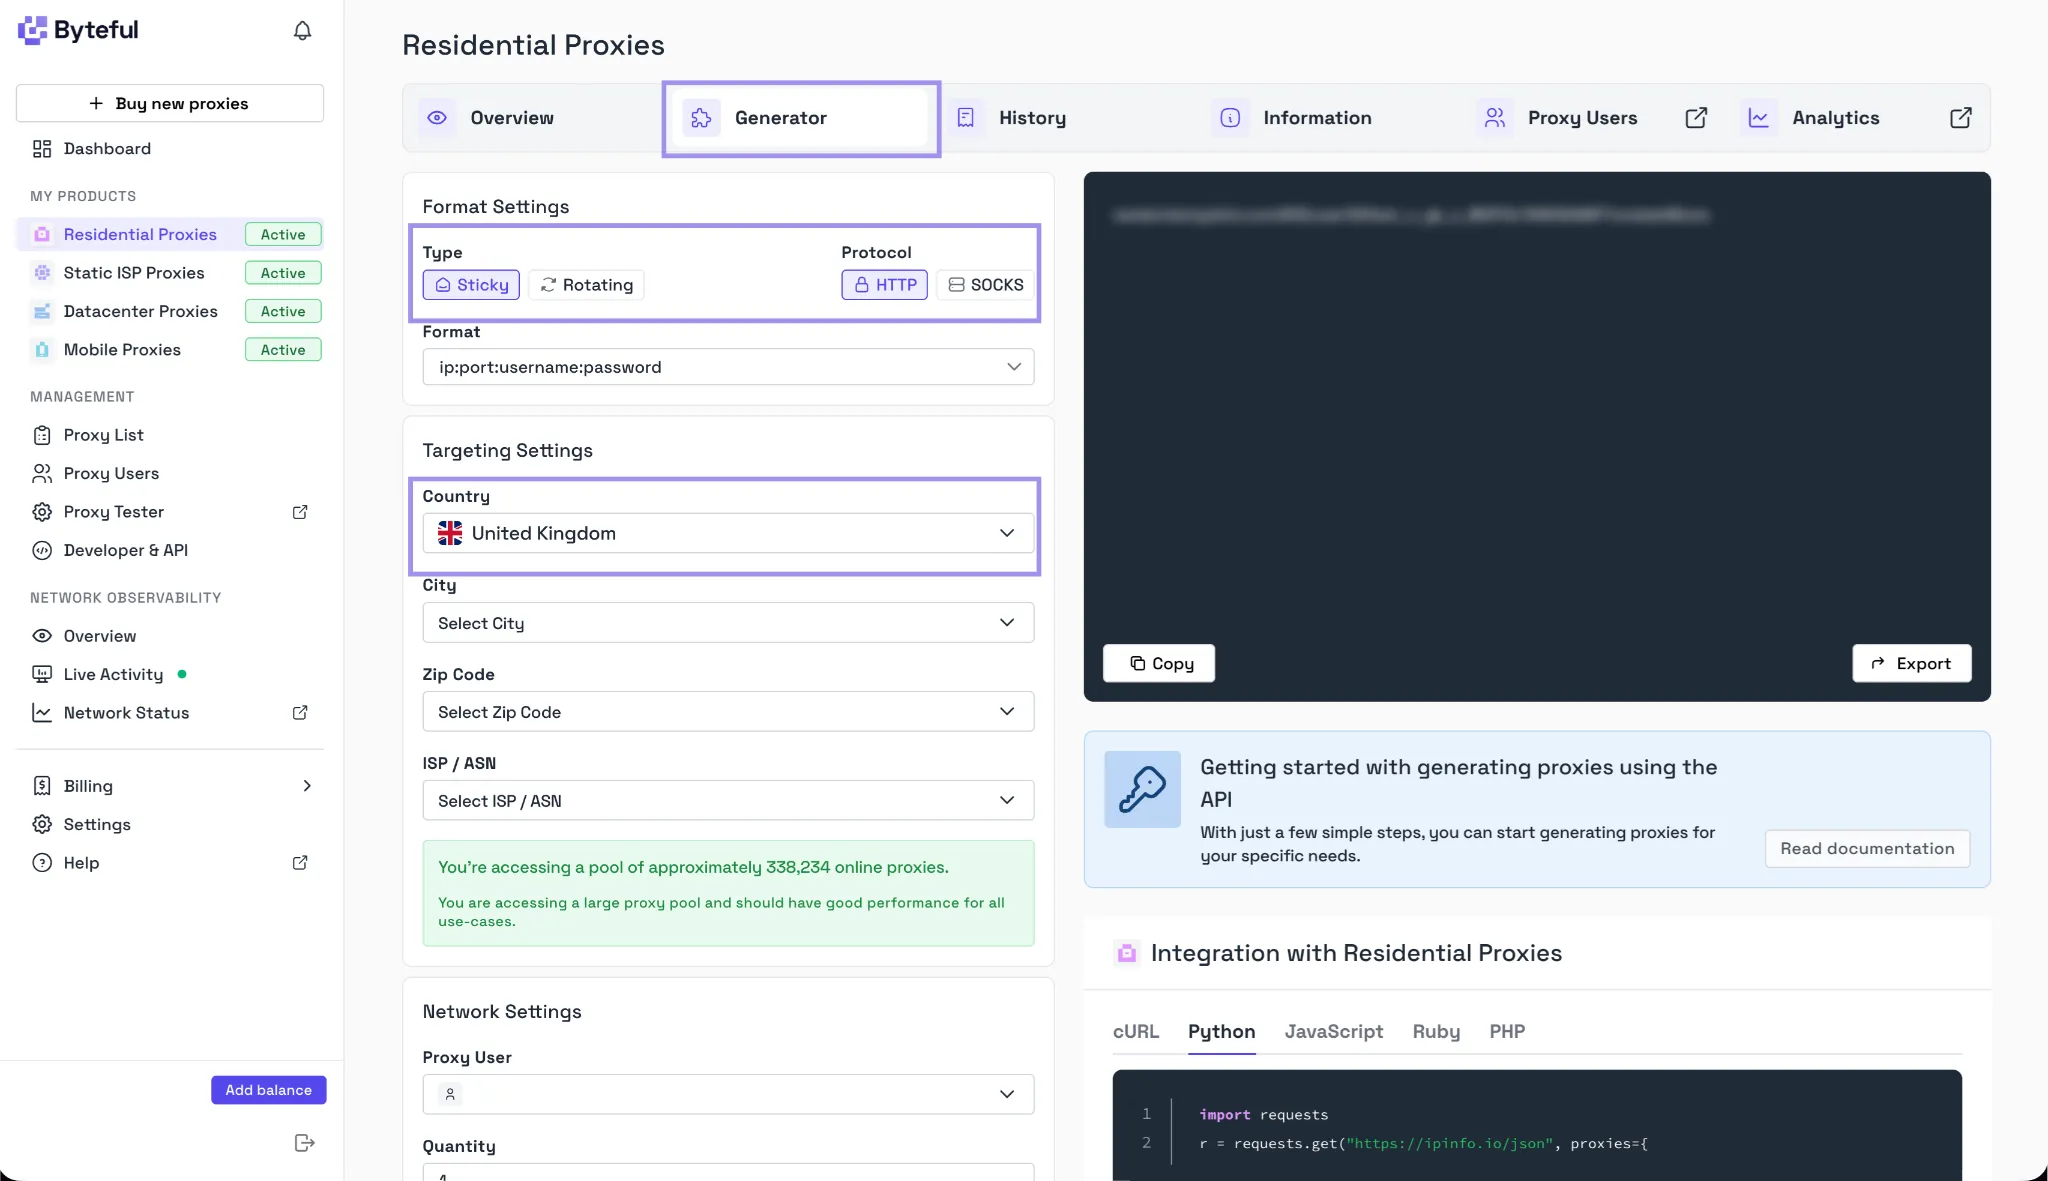This screenshot has height=1181, width=2048.
Task: Click Buy new proxies button
Action: coord(170,104)
